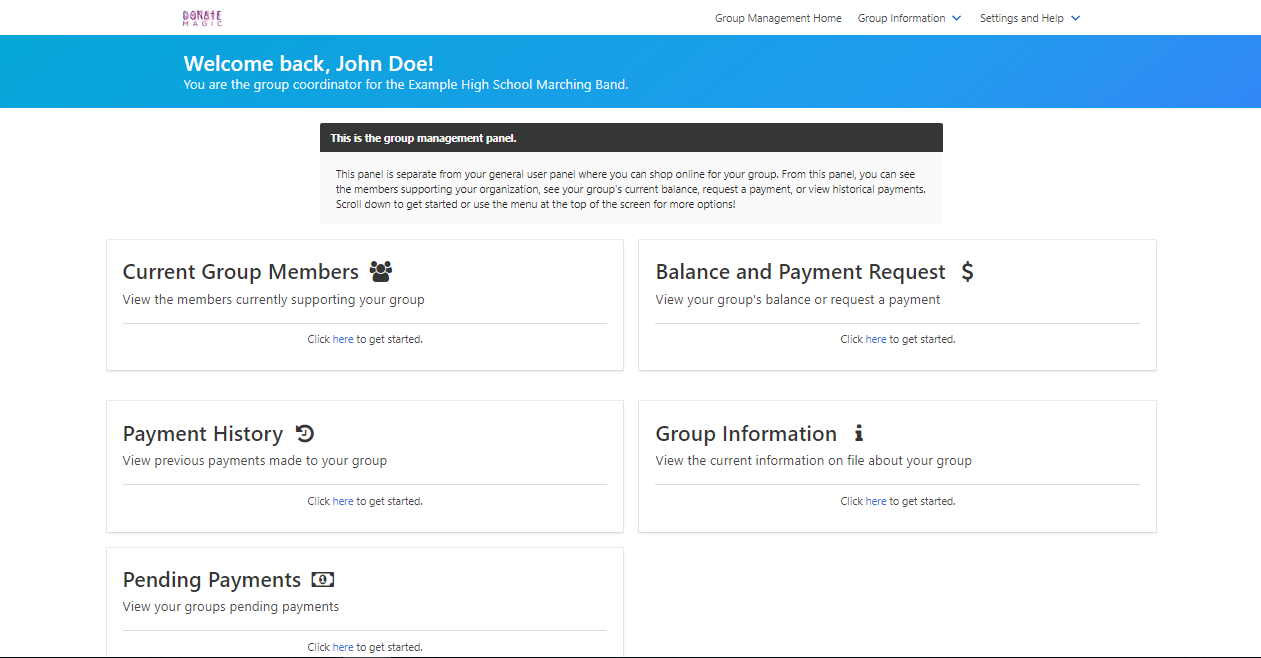1261x658 pixels.
Task: Click 'here' link in Payment History card
Action: click(343, 501)
